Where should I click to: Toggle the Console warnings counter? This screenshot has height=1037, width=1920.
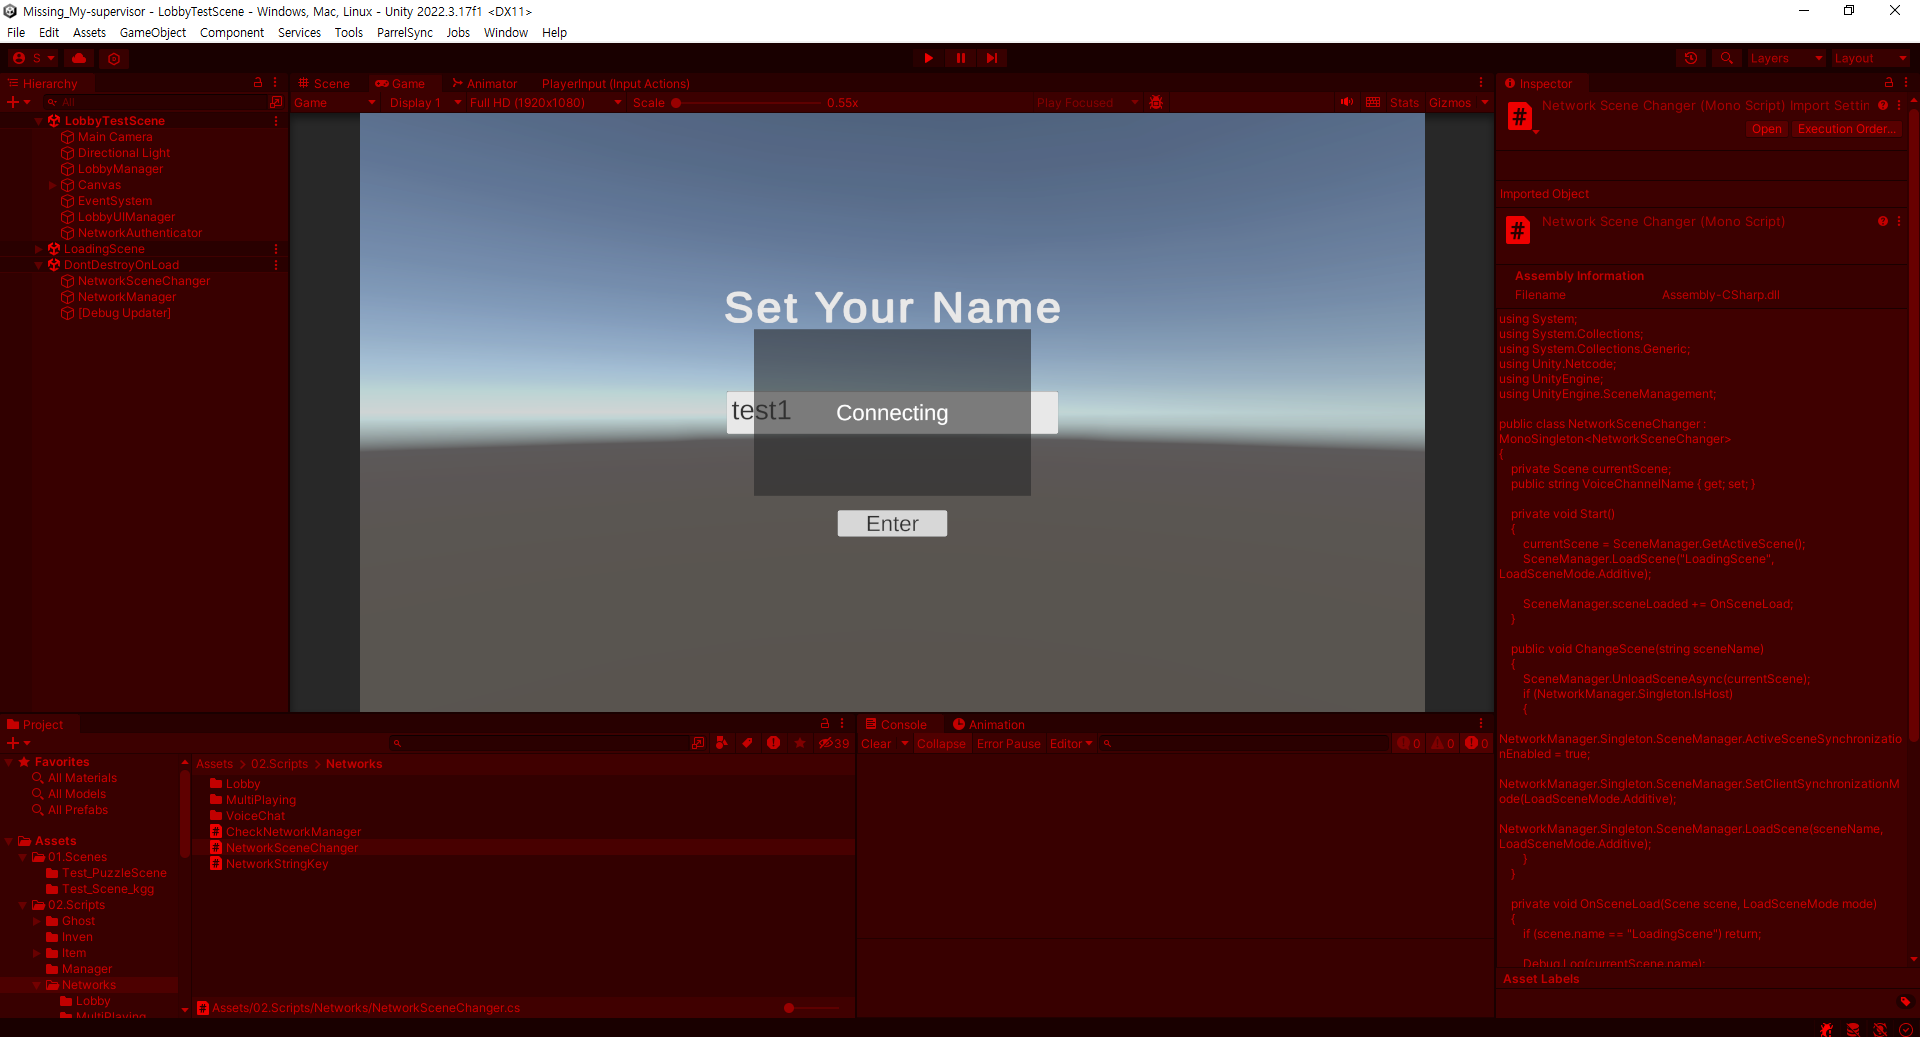(1443, 743)
